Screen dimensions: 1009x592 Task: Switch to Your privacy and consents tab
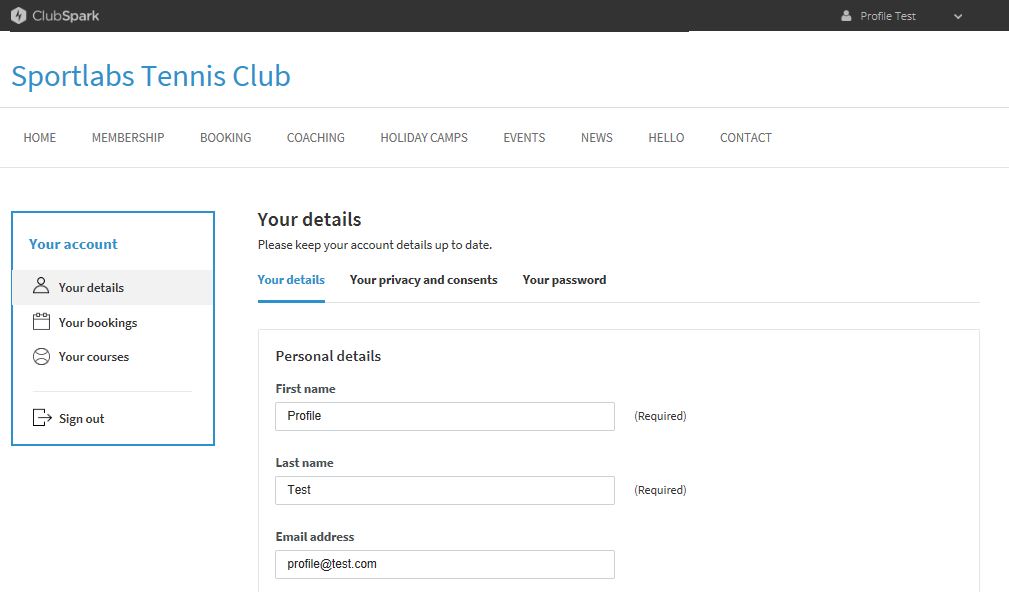pyautogui.click(x=423, y=280)
